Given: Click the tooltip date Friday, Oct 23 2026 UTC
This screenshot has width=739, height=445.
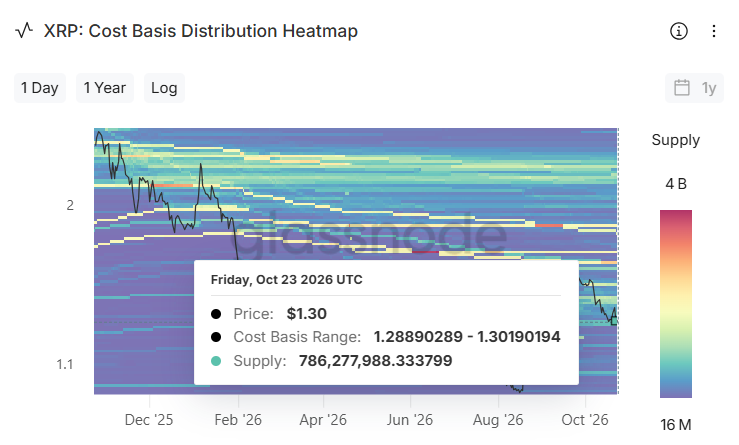Looking at the screenshot, I should (287, 280).
